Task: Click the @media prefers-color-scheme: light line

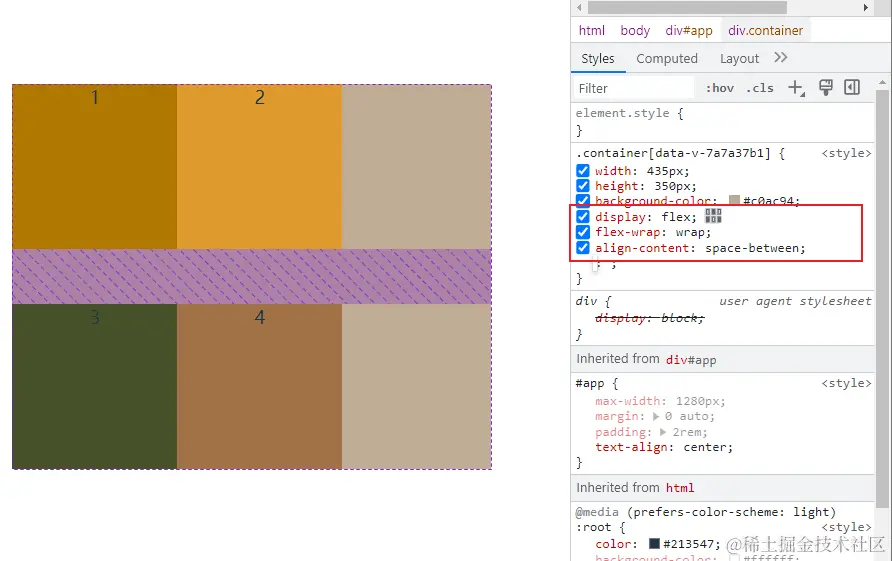Action: [706, 512]
